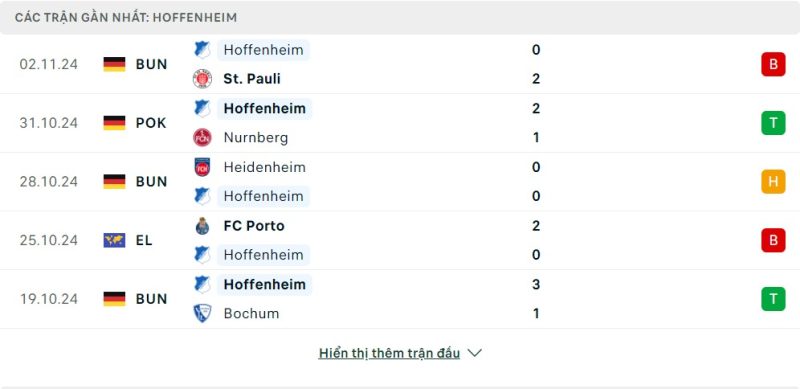Click the green T badge for Bochum match
800x389 pixels.
[x=773, y=299]
